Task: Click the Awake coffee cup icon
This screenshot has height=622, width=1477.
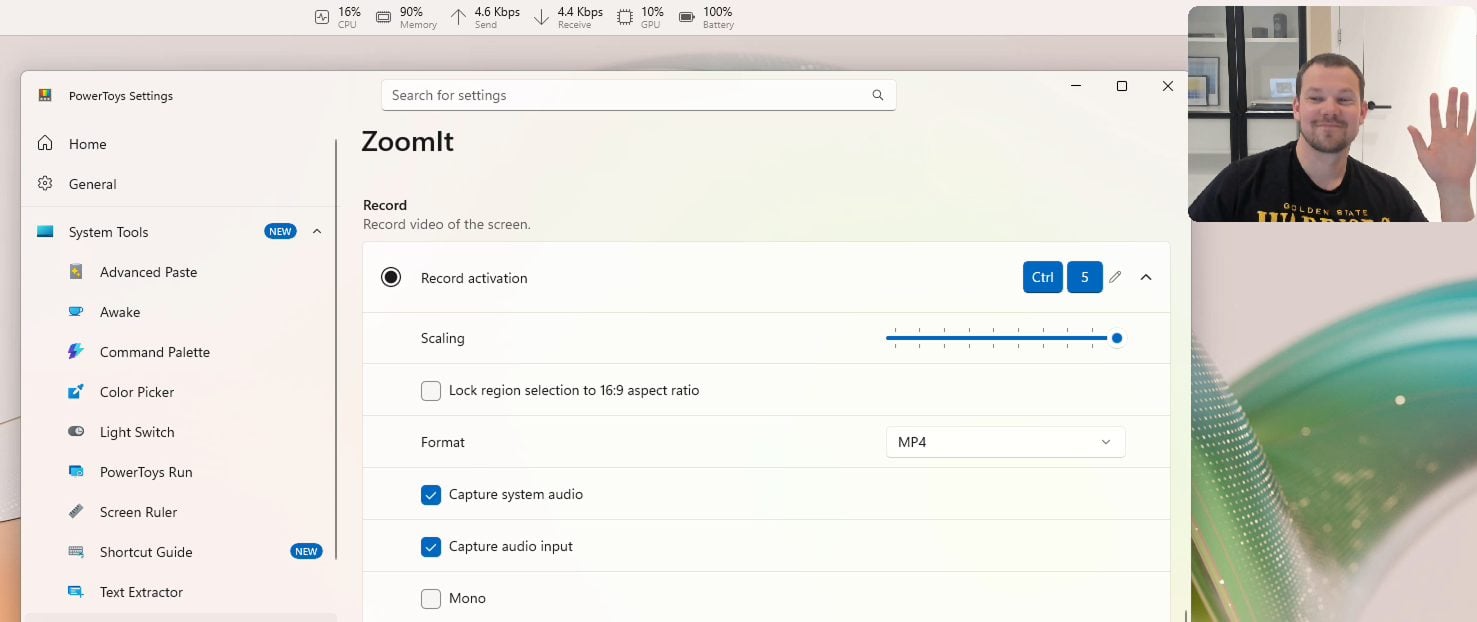Action: click(76, 311)
